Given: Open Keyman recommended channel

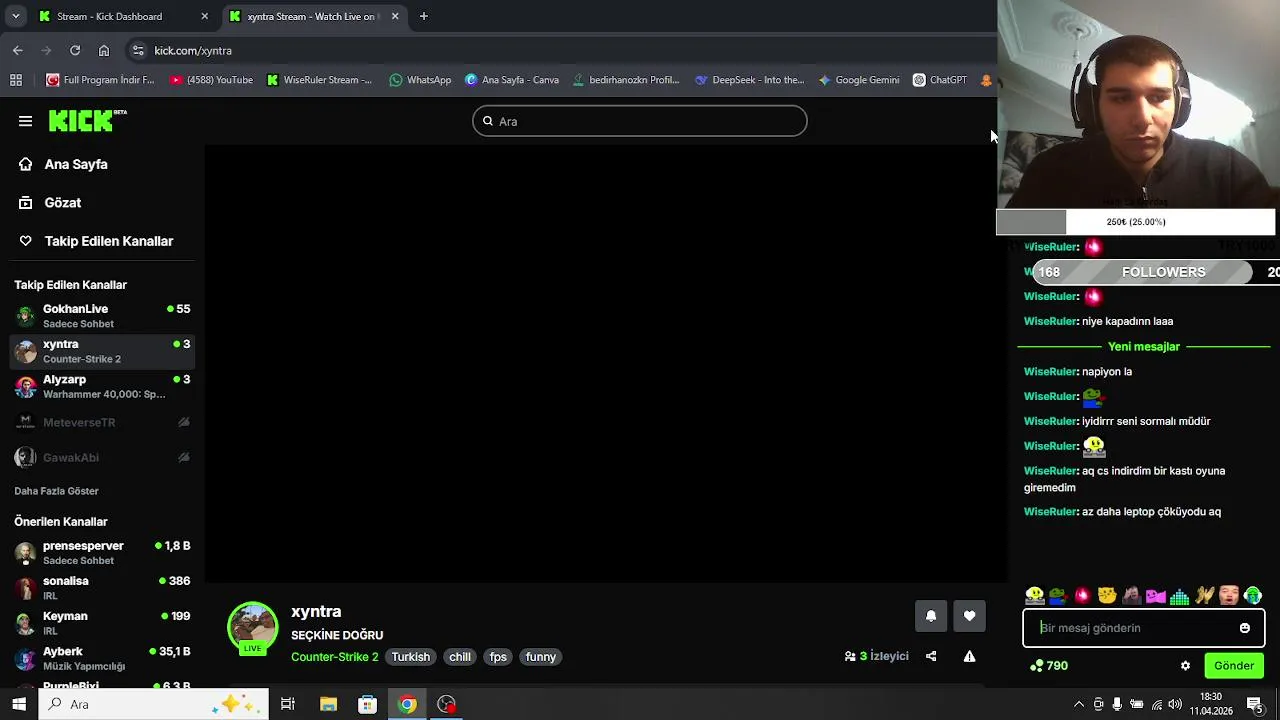Looking at the screenshot, I should [x=101, y=623].
